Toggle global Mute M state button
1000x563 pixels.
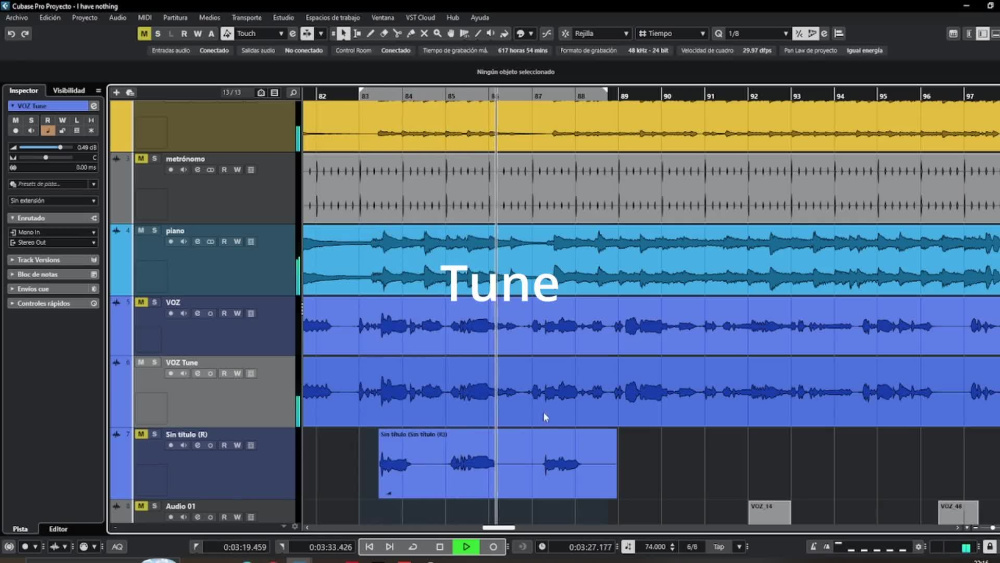tap(144, 34)
